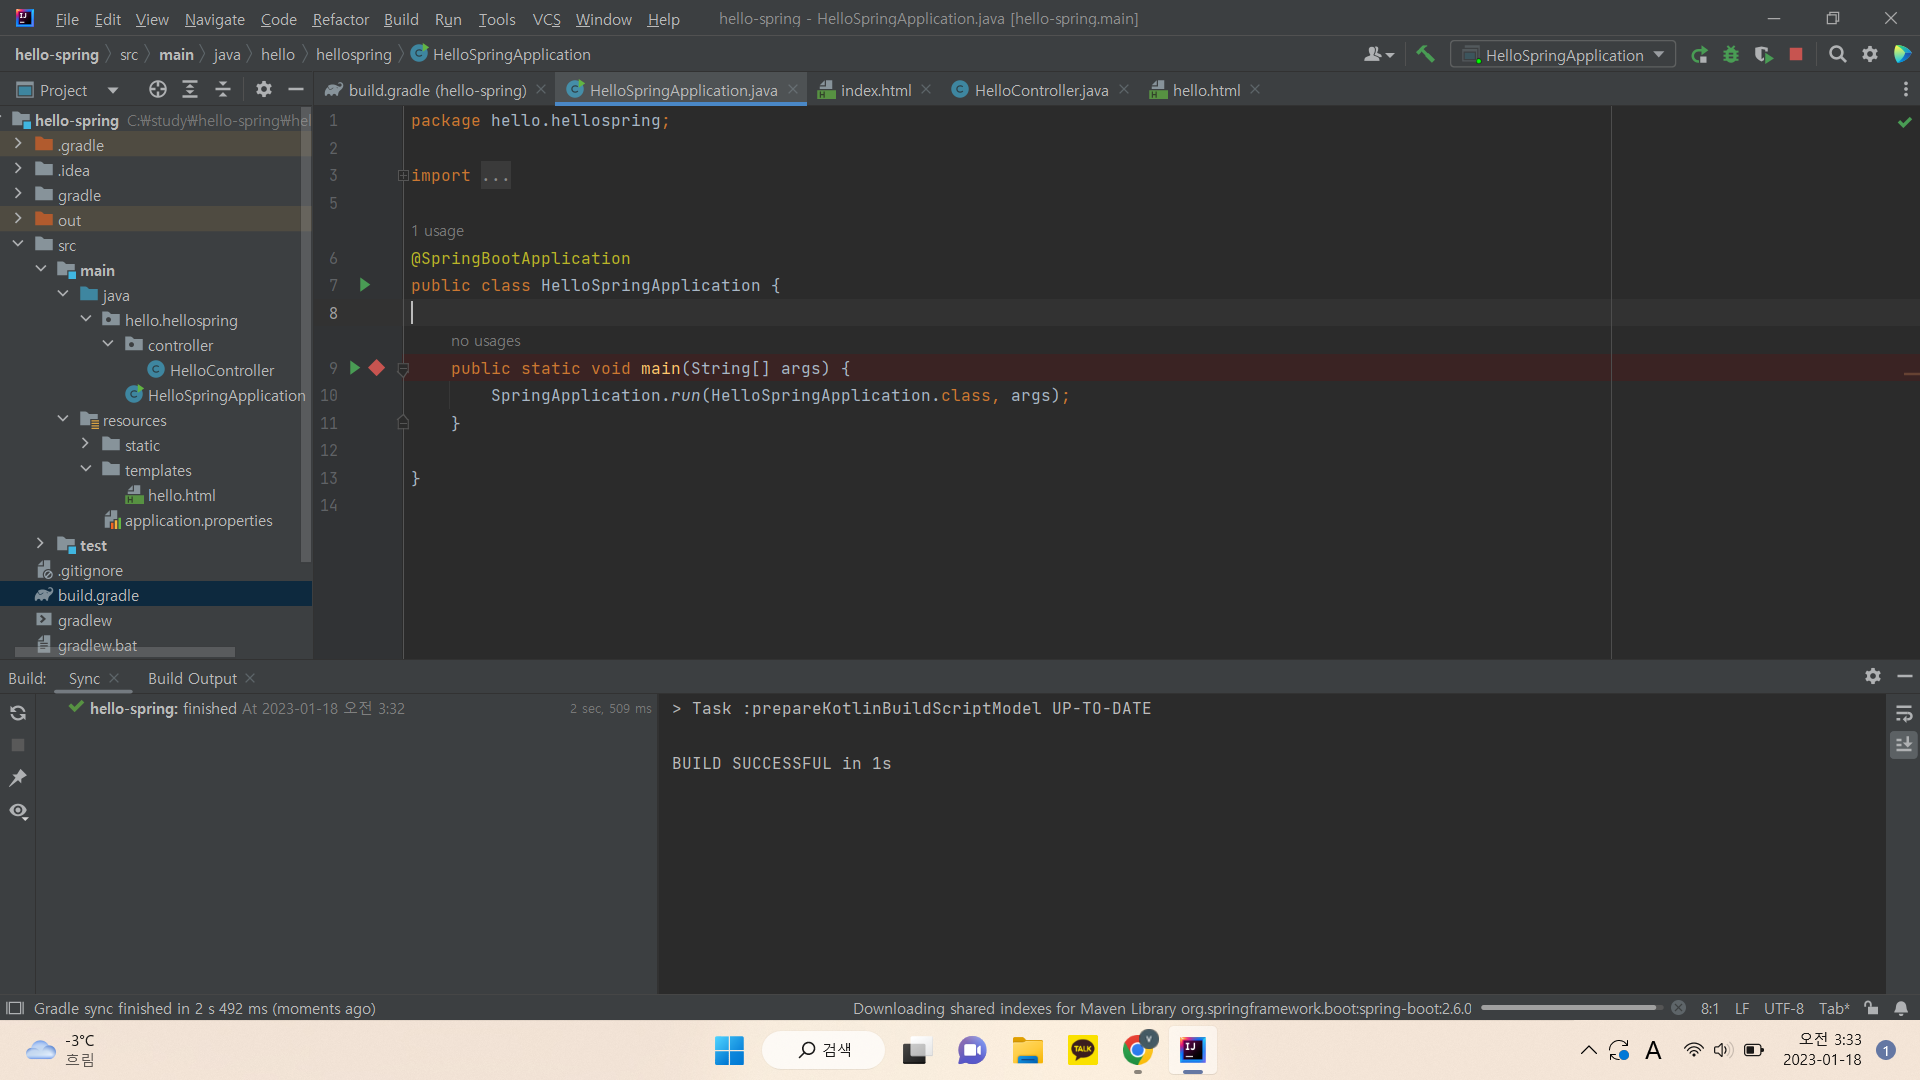1920x1080 pixels.
Task: Collapse the src folder
Action: pos(18,245)
